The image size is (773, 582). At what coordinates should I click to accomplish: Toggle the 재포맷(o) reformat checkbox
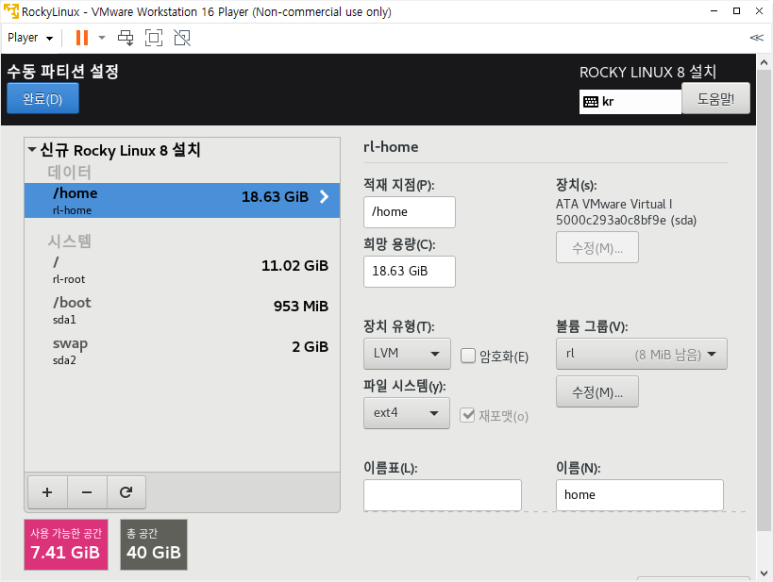467,415
